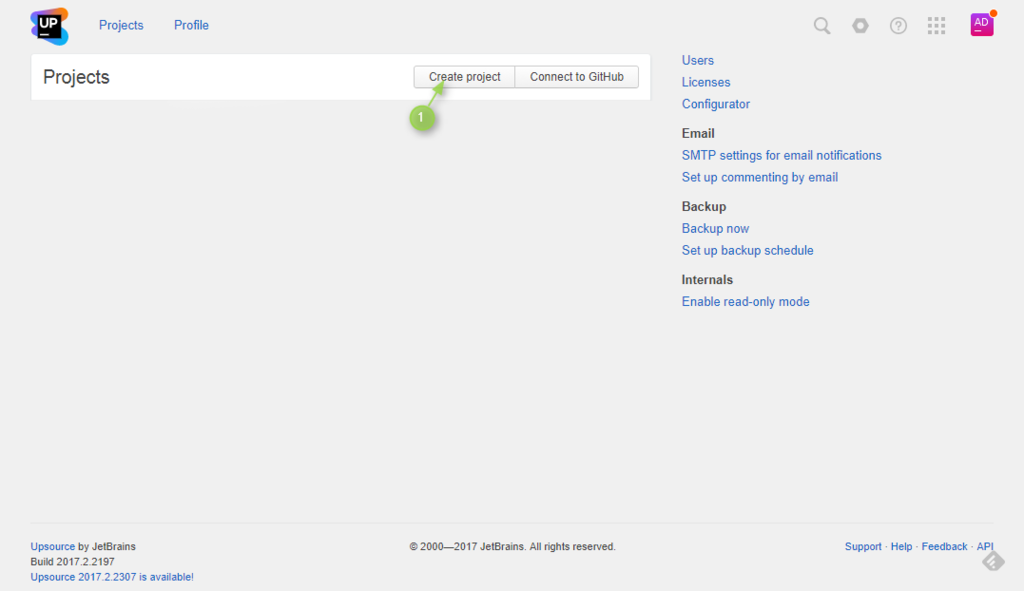Open the administration hexagon icon
1024x591 pixels.
pyautogui.click(x=860, y=25)
